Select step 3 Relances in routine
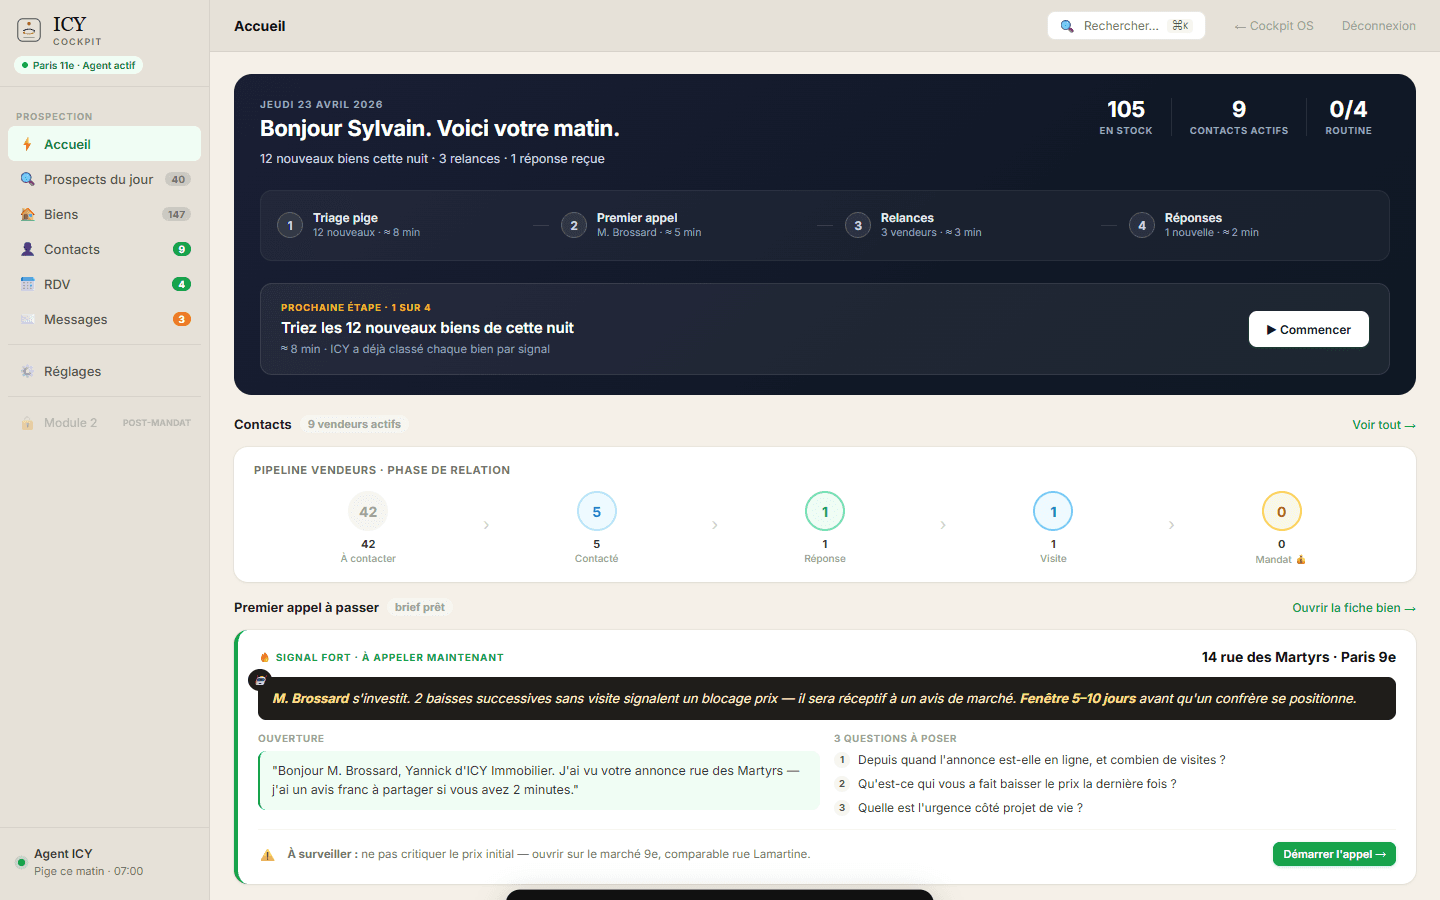This screenshot has height=900, width=1440. click(916, 225)
